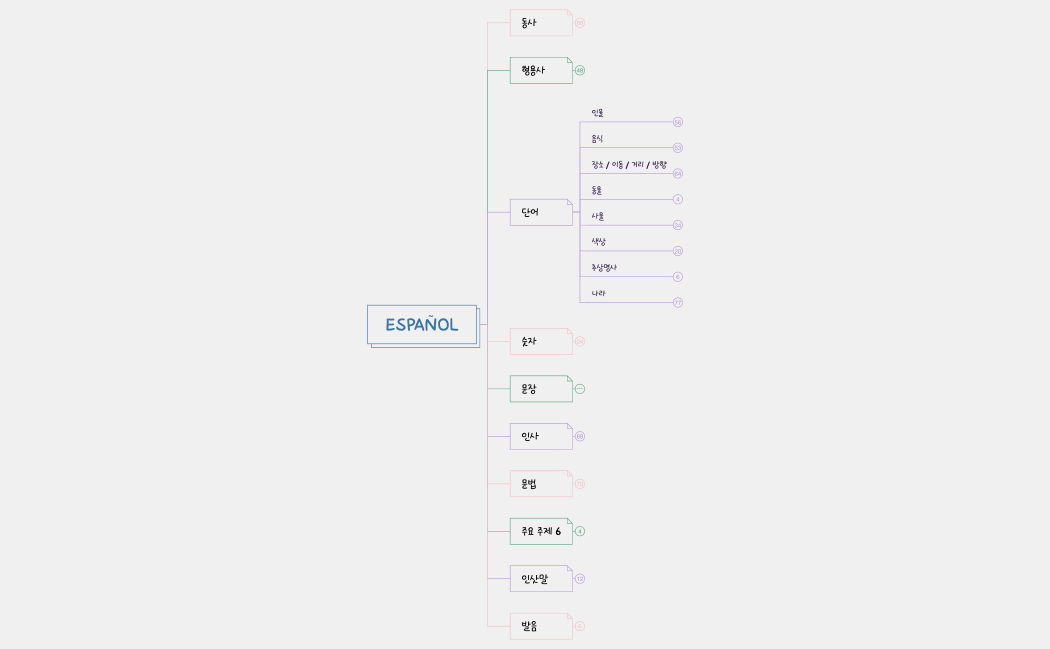Collapse the 단어 branch toggle
The image size is (1050, 649).
click(x=576, y=212)
